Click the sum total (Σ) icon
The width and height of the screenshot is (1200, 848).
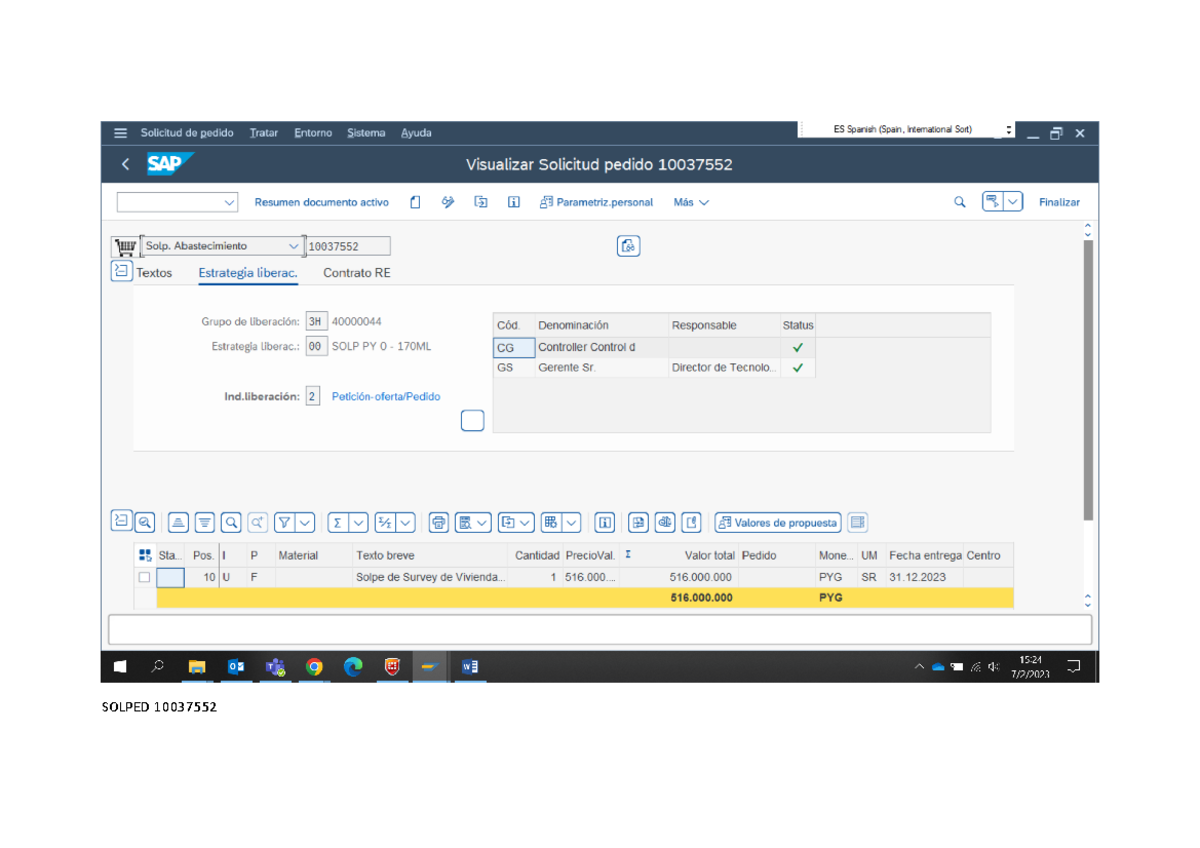337,522
